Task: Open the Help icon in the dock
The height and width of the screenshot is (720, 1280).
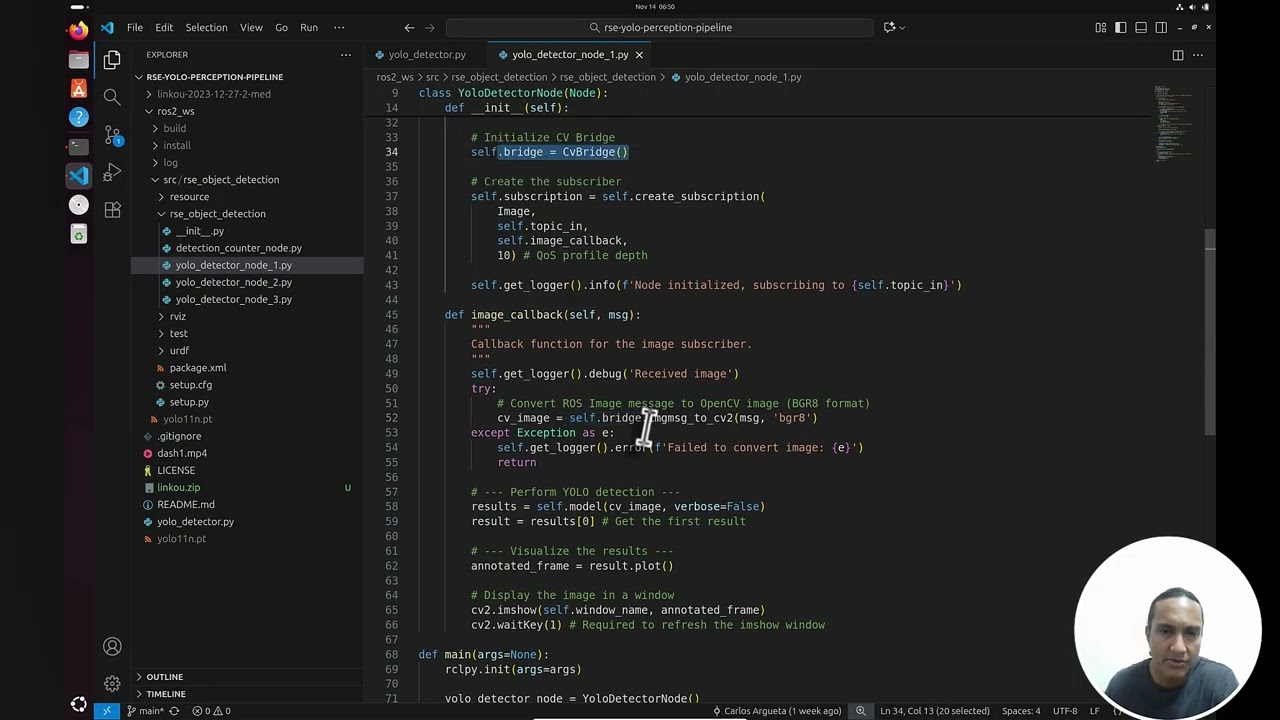Action: pos(78,118)
